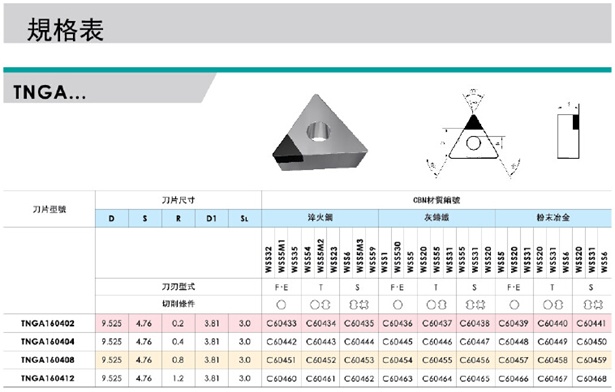615x392 pixels.
Task: Click the TNGA... section heading
Action: [49, 93]
